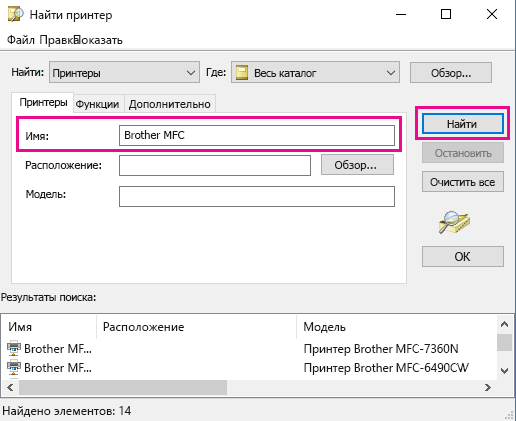Open the Файл menu

21,40
